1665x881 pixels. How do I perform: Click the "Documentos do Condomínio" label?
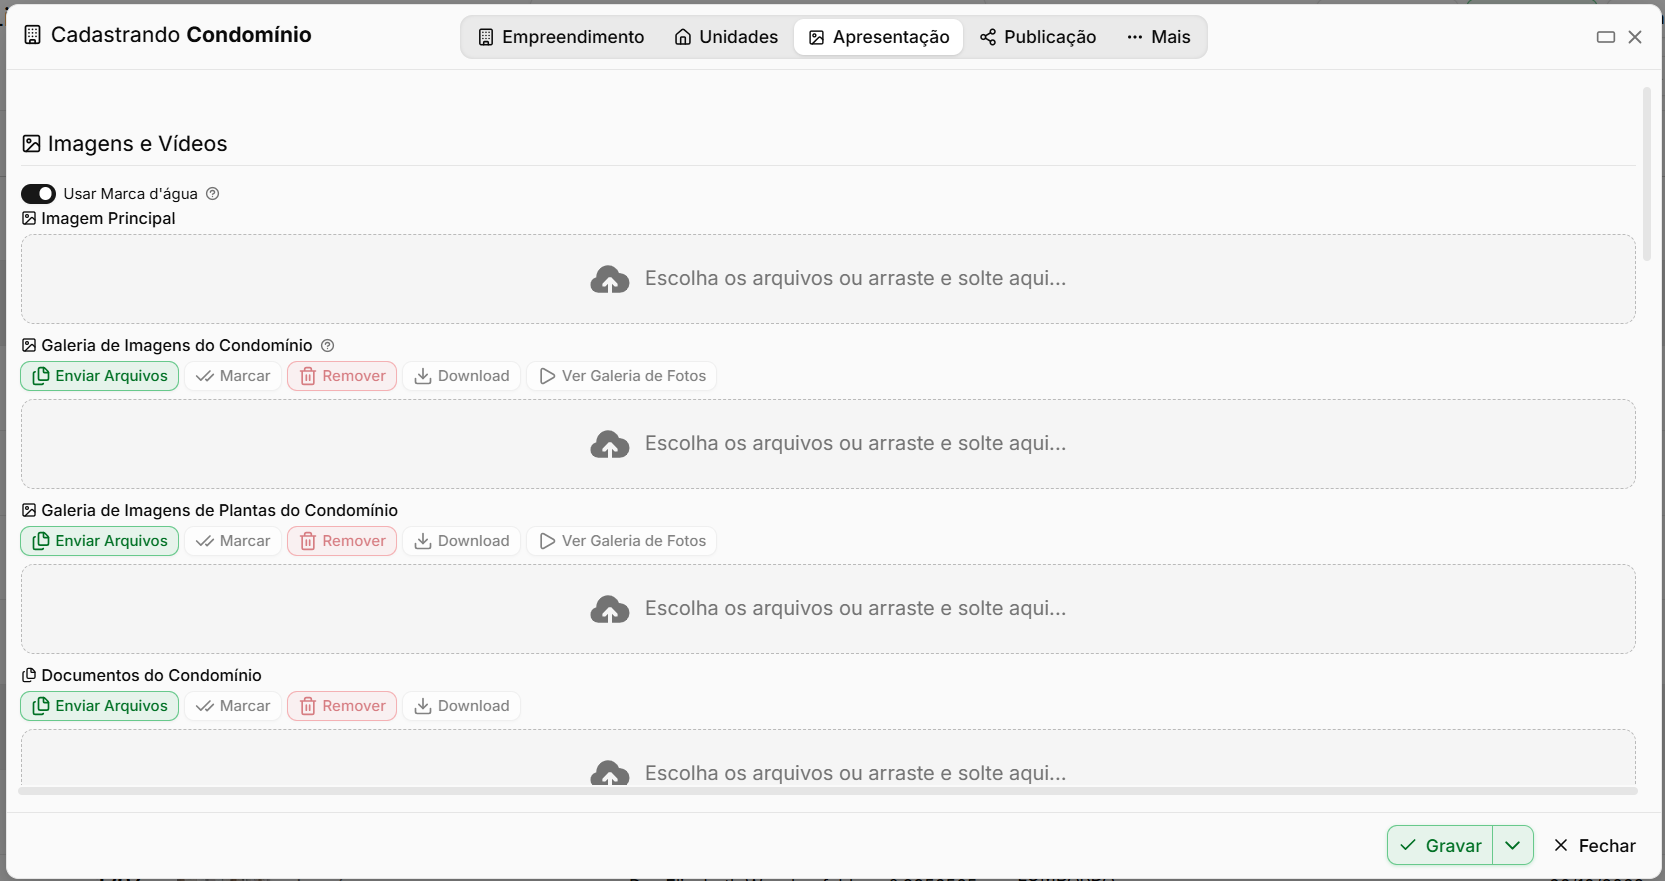pos(152,676)
